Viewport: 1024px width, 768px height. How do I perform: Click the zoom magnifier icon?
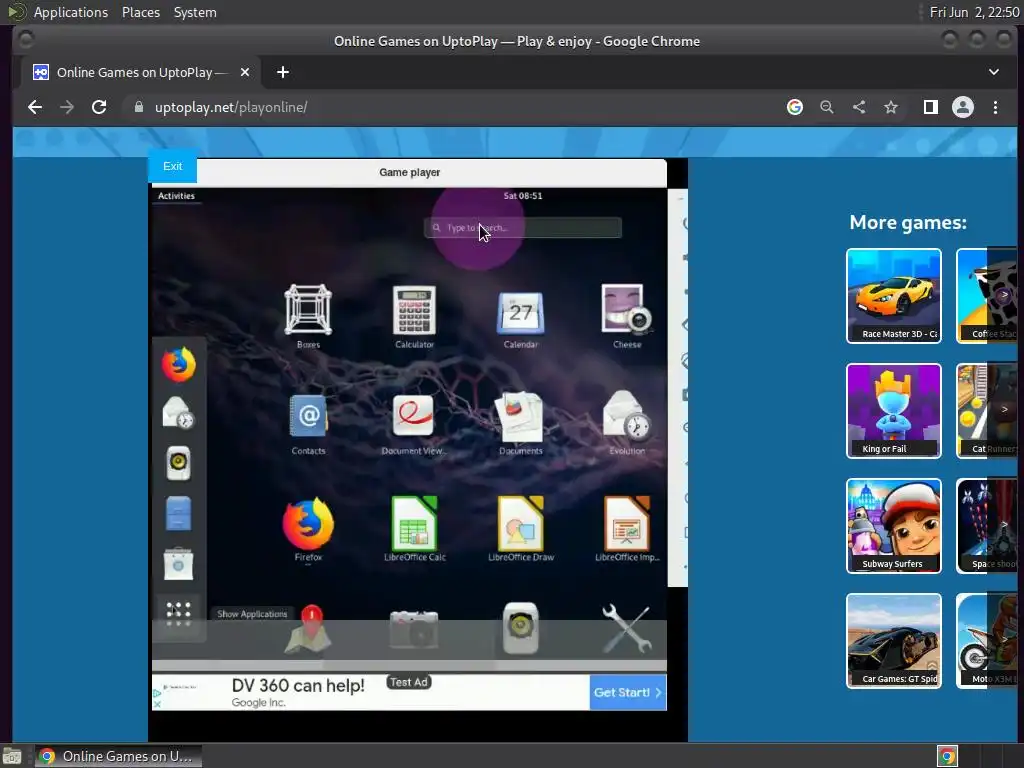click(x=827, y=107)
